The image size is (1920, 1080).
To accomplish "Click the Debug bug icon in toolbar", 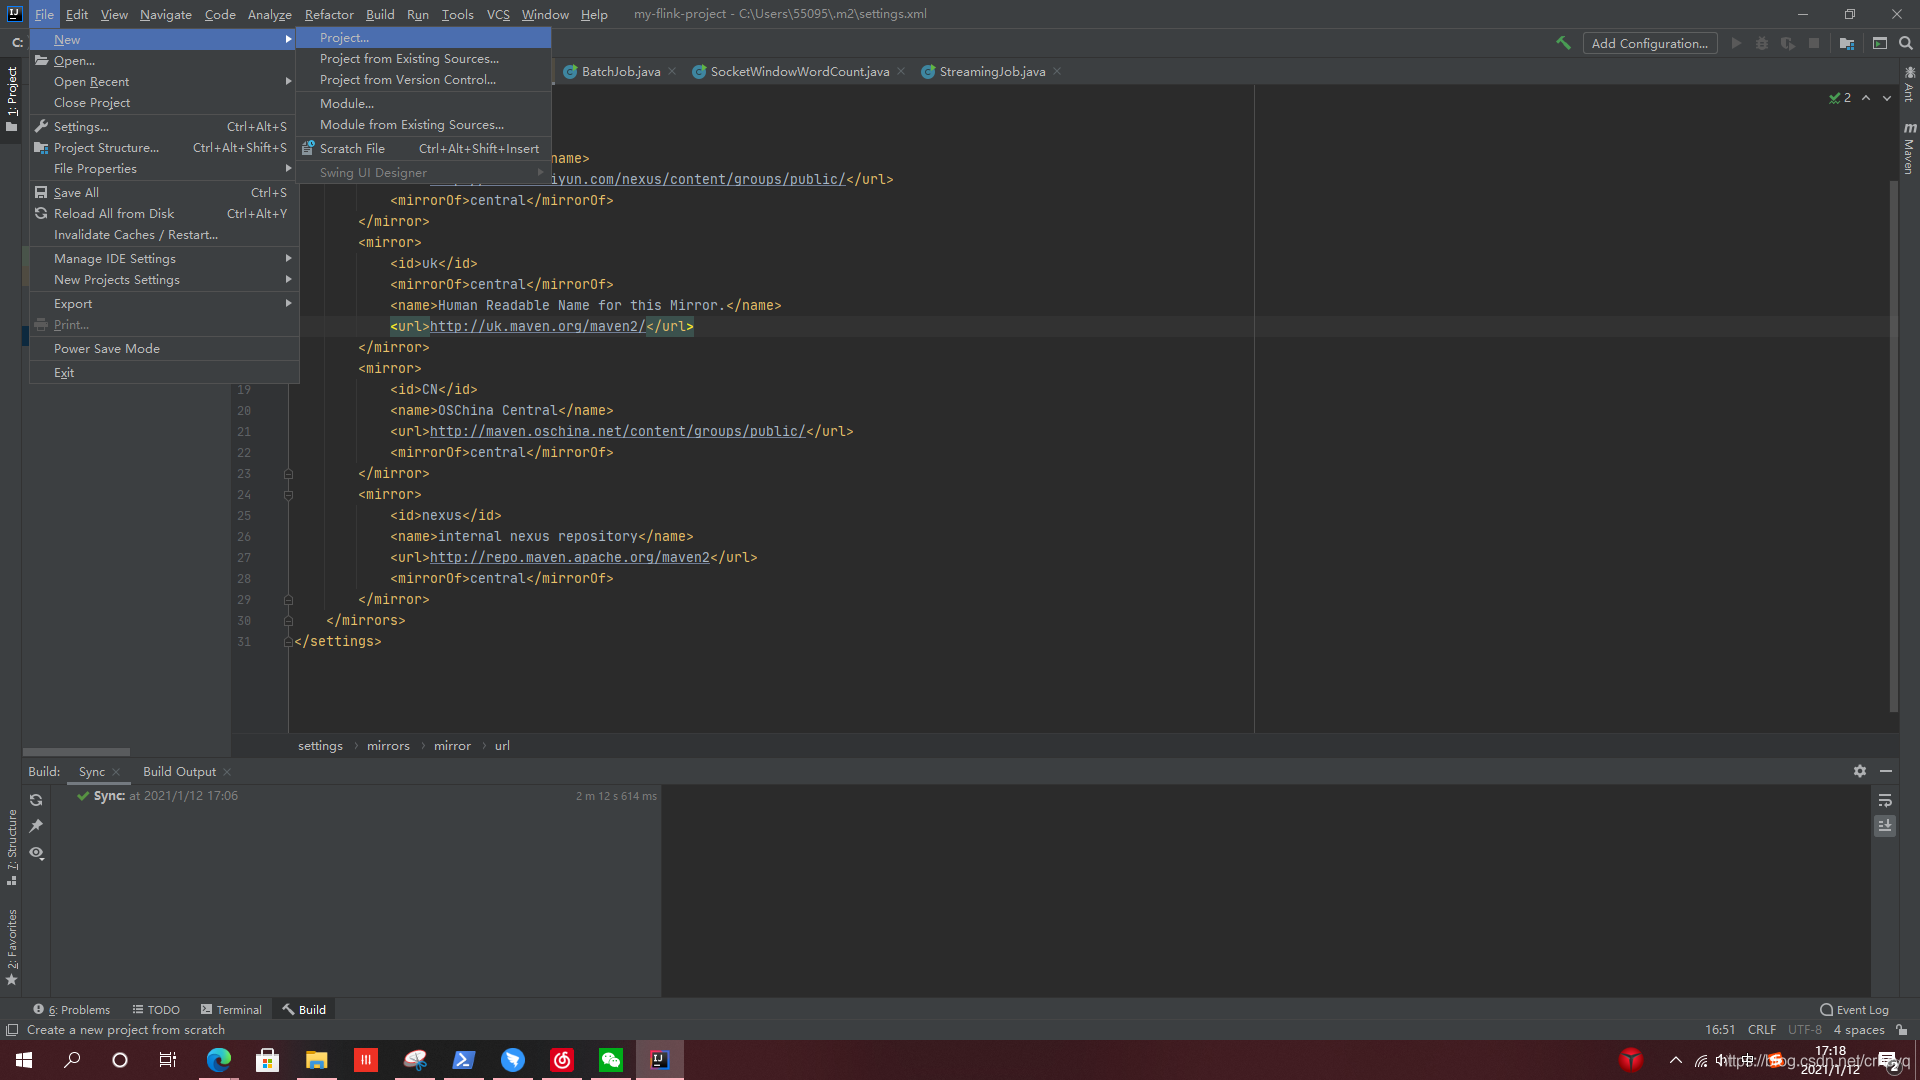I will click(1762, 43).
